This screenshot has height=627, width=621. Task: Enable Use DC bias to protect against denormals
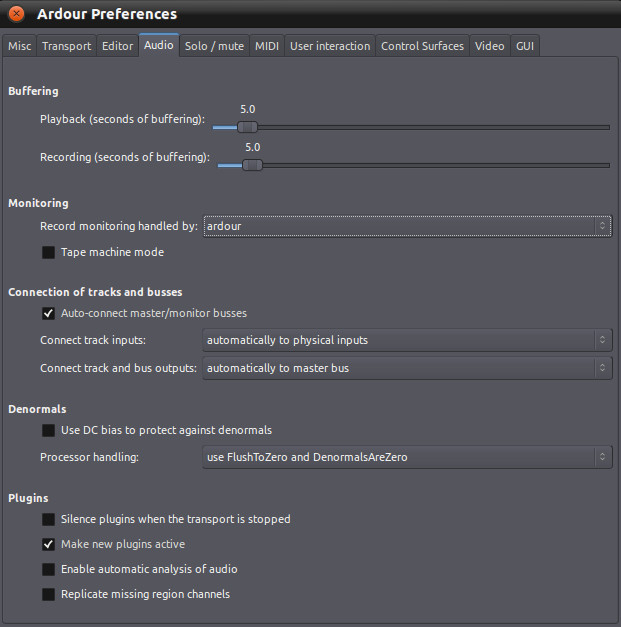[49, 431]
